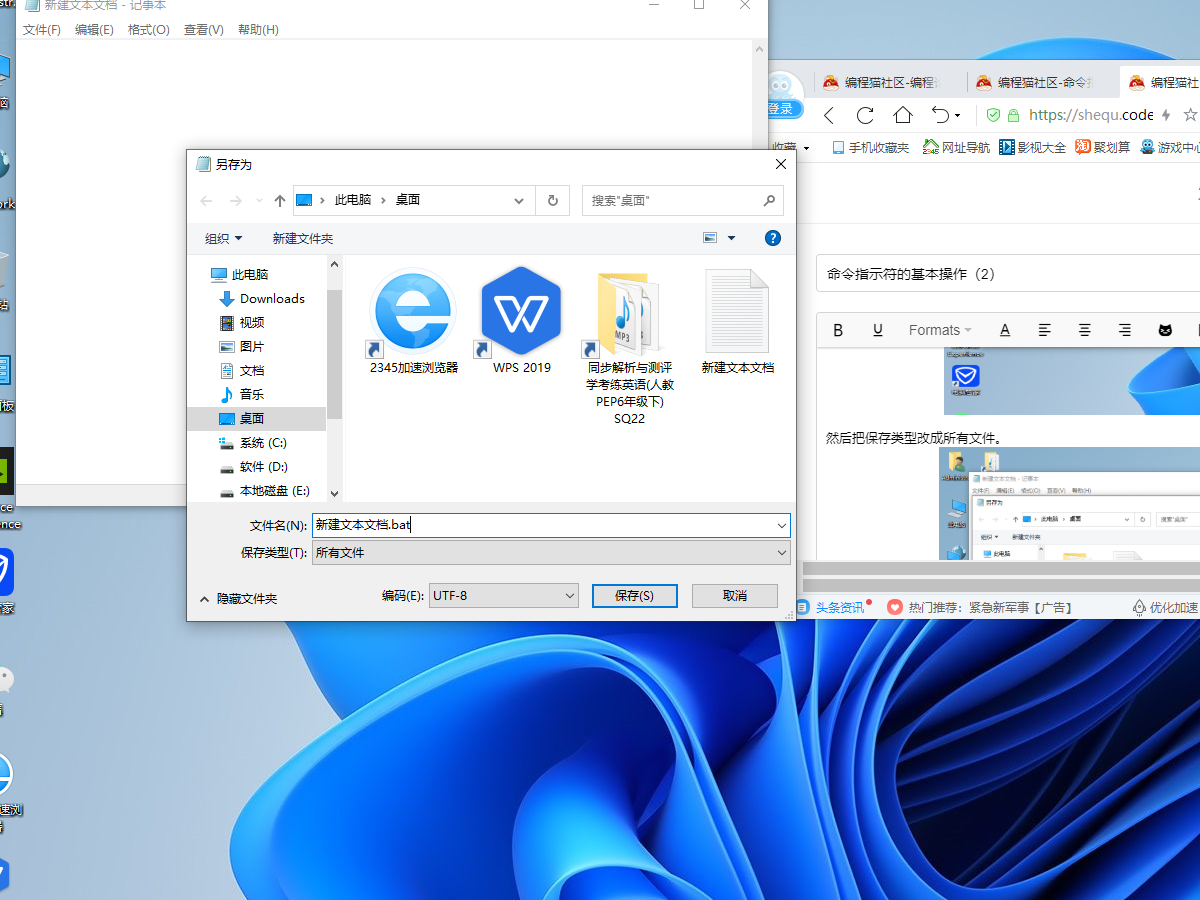Refresh the folder view in Save As dialog

pos(552,200)
